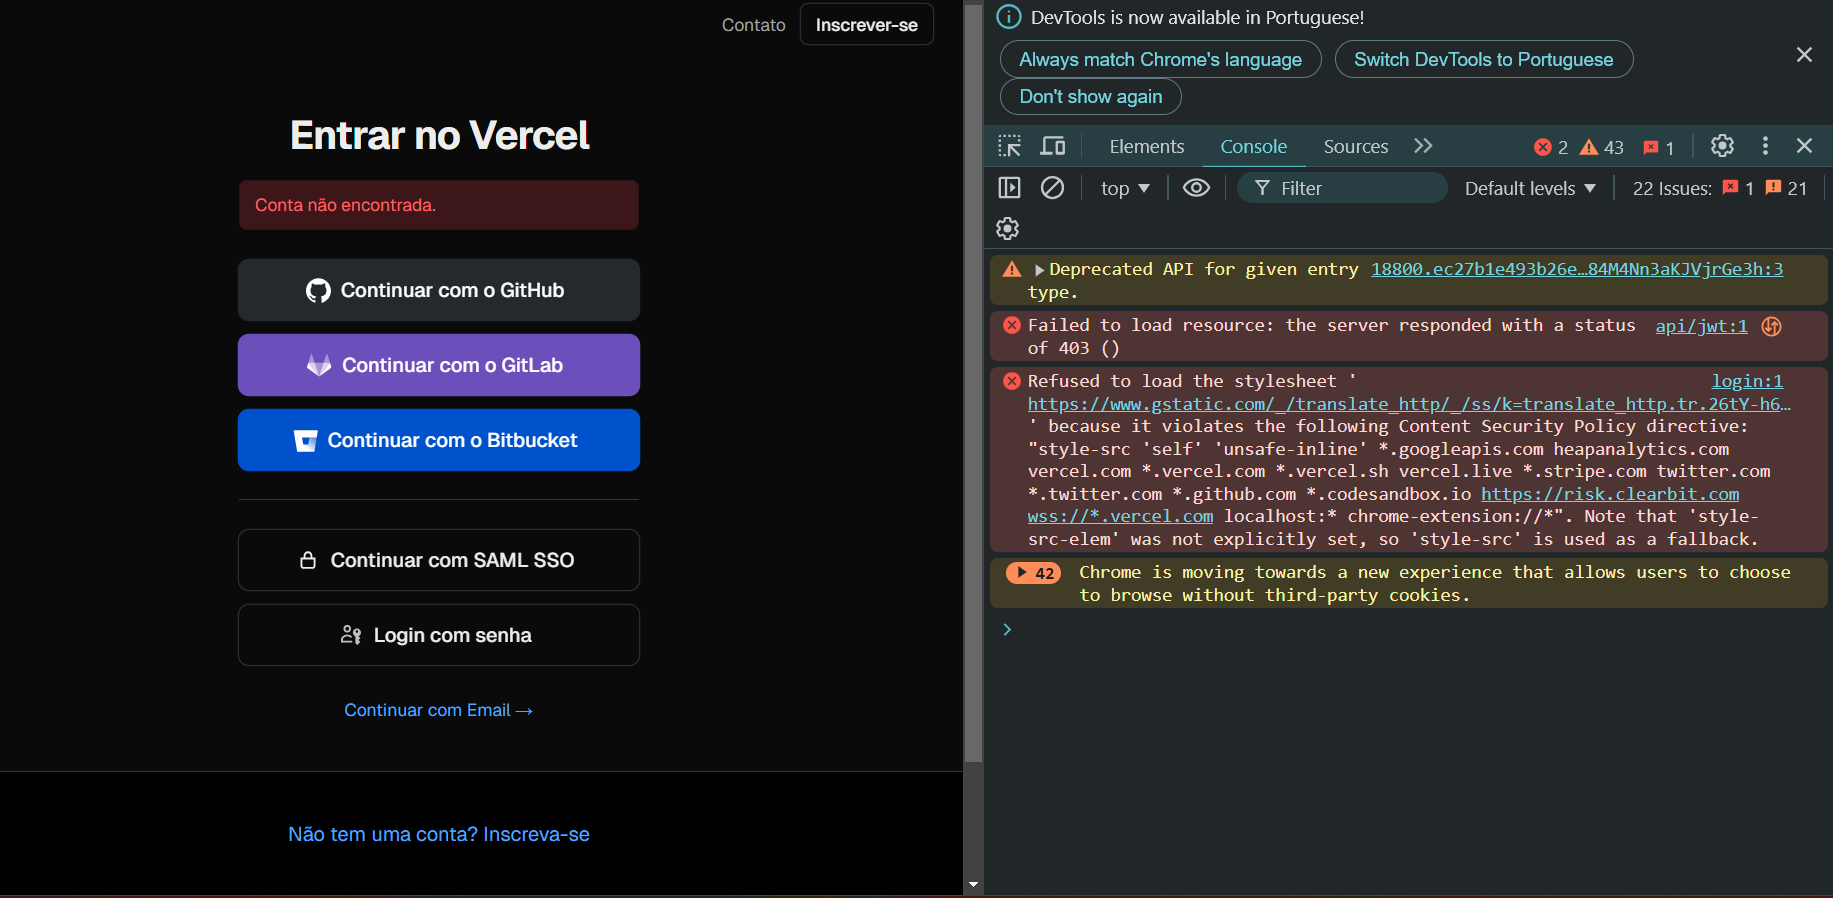
Task: Open the DevTools three-dot customize menu
Action: point(1765,146)
